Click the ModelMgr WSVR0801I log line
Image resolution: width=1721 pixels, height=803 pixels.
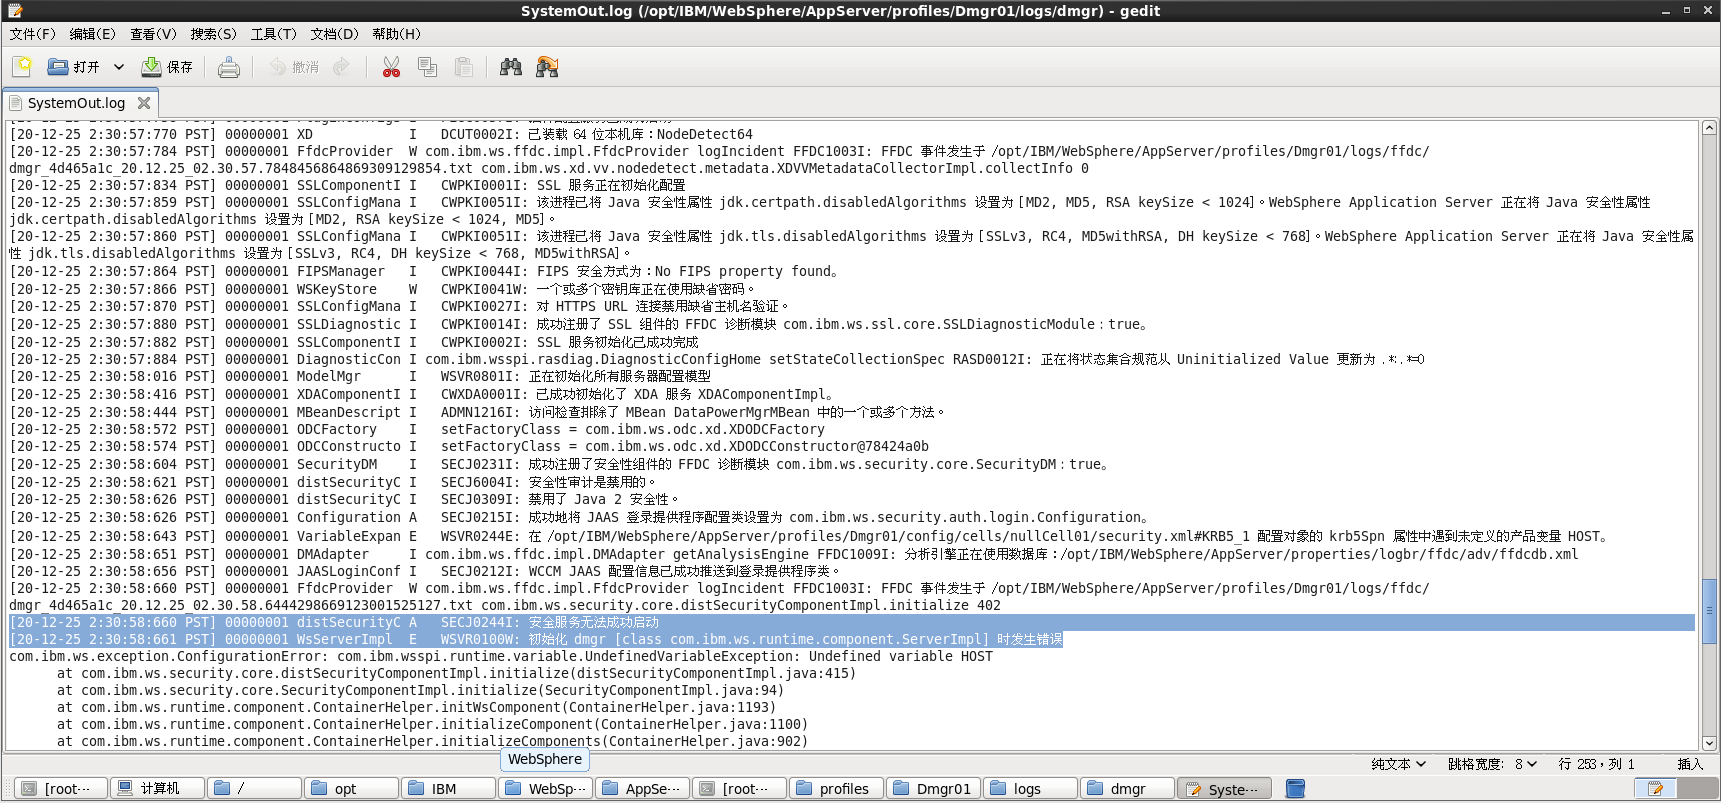click(x=360, y=376)
